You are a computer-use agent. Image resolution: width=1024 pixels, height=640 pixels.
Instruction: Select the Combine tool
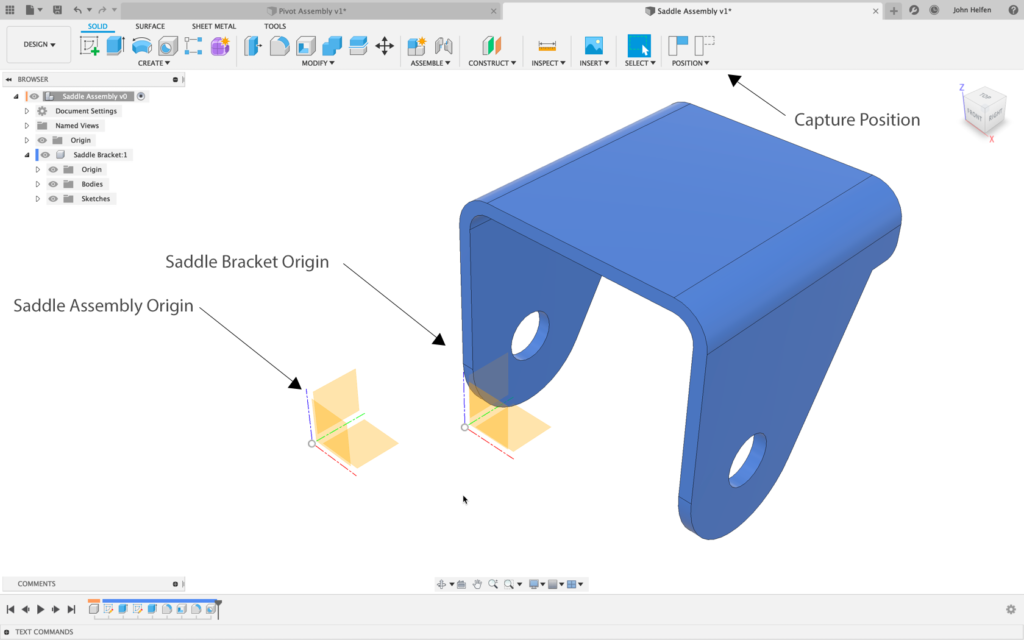coord(332,46)
